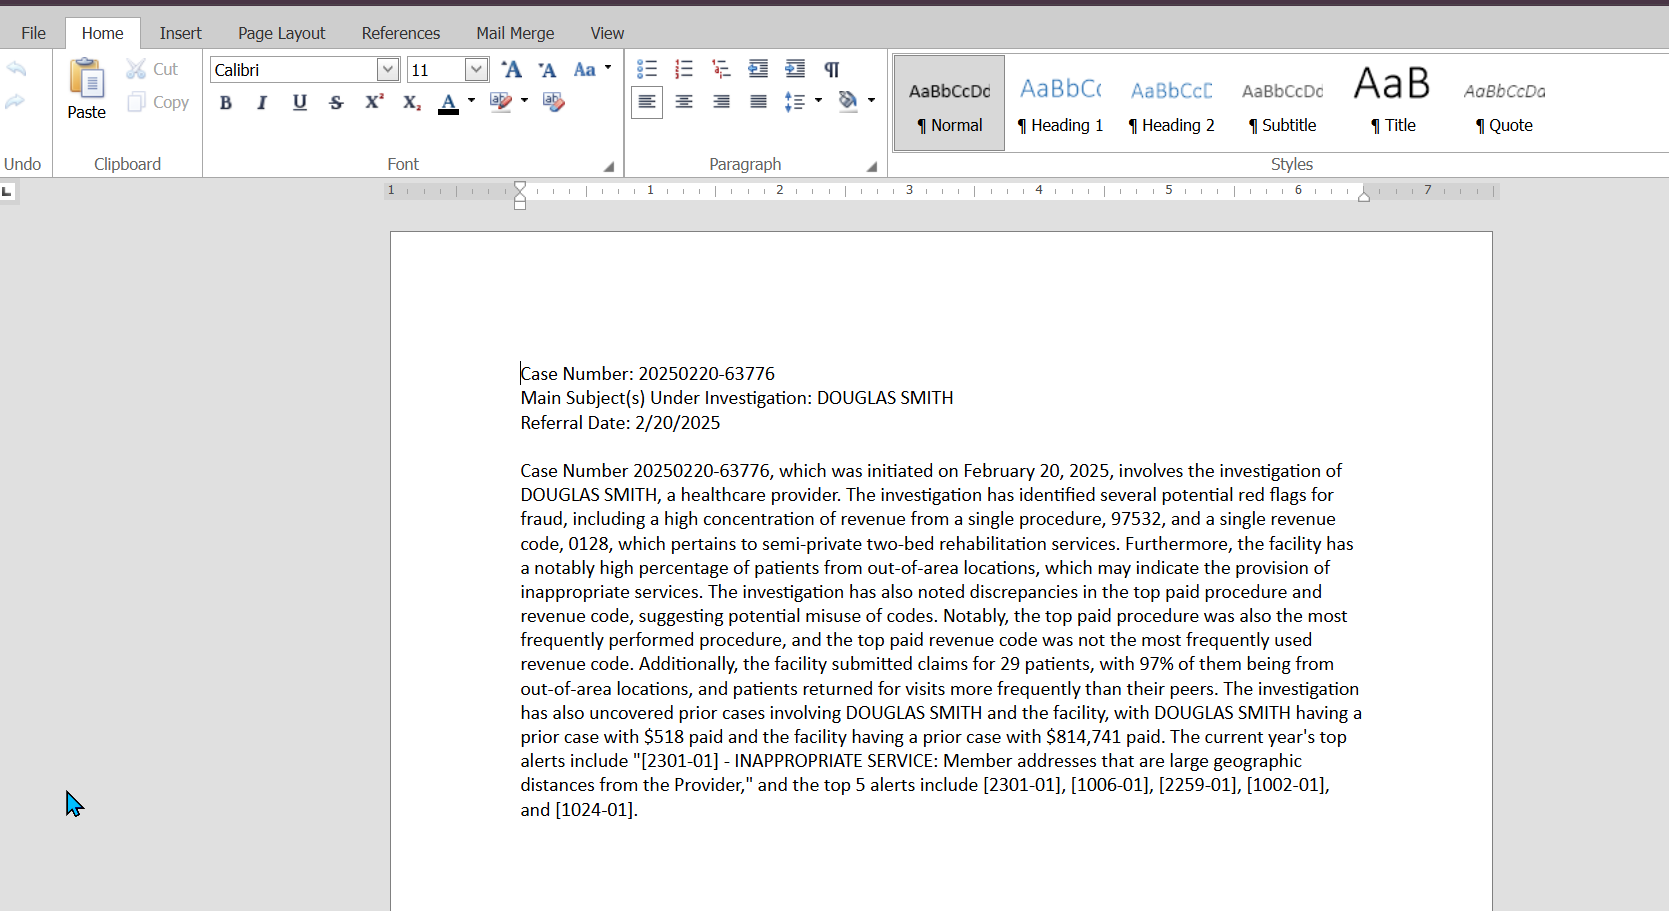1669x911 pixels.
Task: Toggle italic formatting
Action: coord(262,102)
